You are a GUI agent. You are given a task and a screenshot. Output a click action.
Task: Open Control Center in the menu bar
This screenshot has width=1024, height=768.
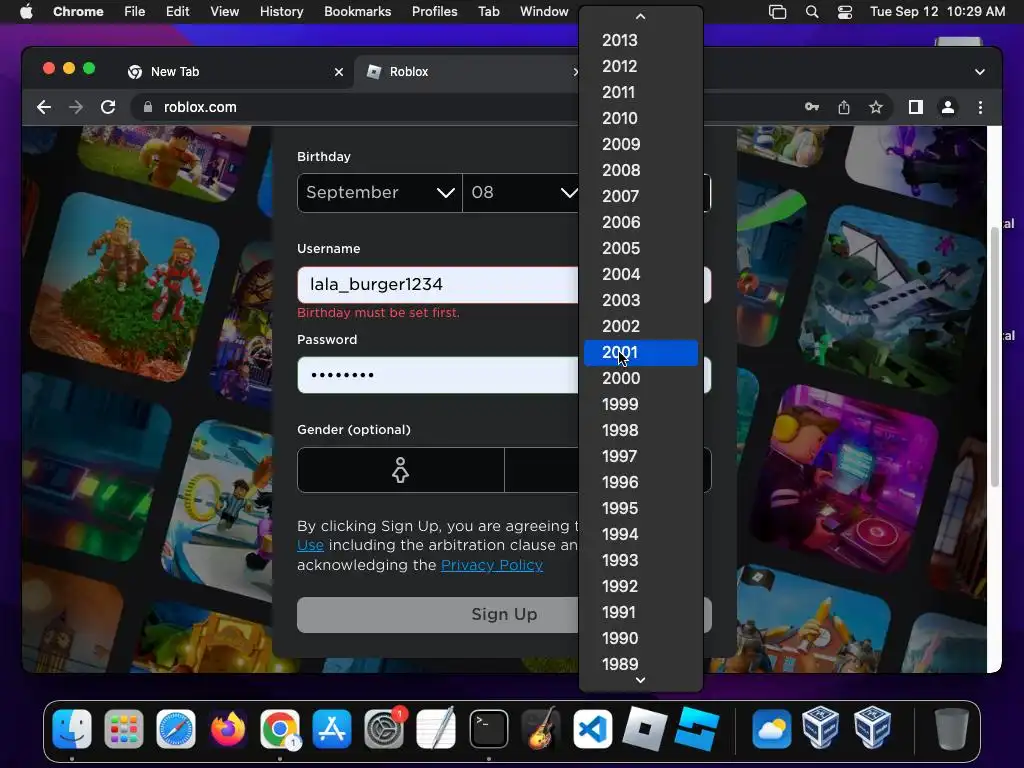pos(844,12)
